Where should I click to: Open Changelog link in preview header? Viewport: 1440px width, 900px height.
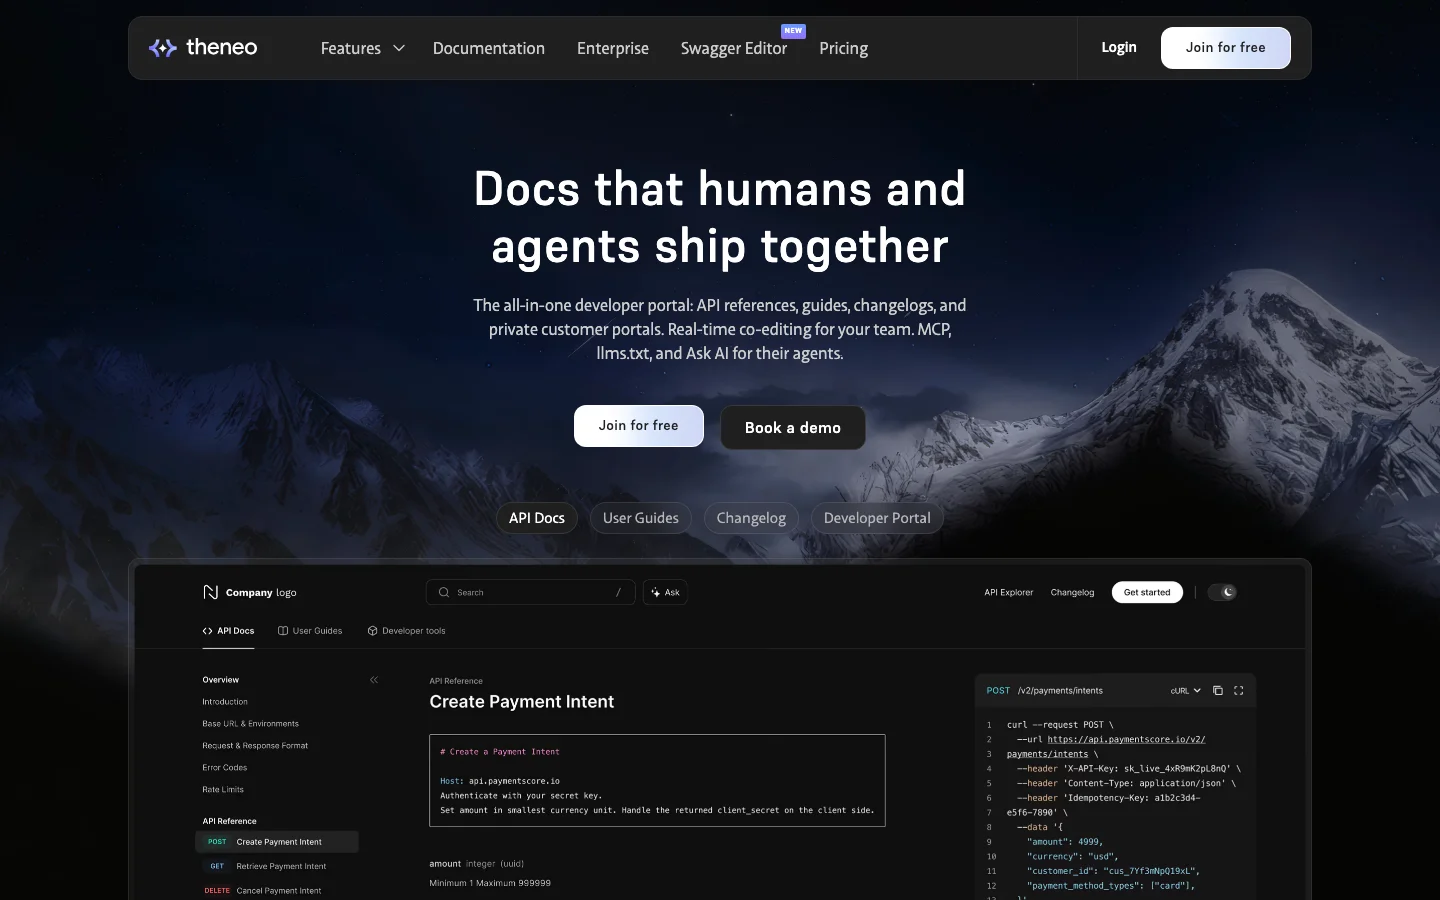(1072, 592)
